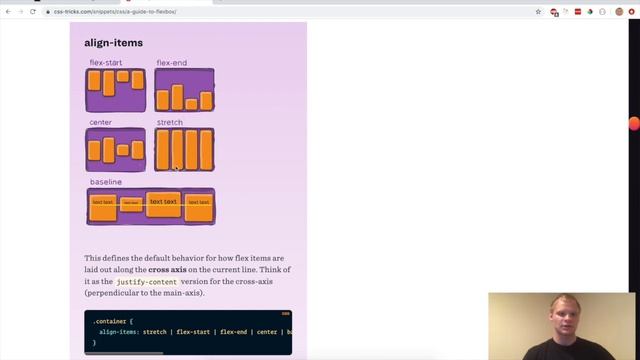
Task: Click the baseline alignment diagram
Action: click(x=151, y=207)
